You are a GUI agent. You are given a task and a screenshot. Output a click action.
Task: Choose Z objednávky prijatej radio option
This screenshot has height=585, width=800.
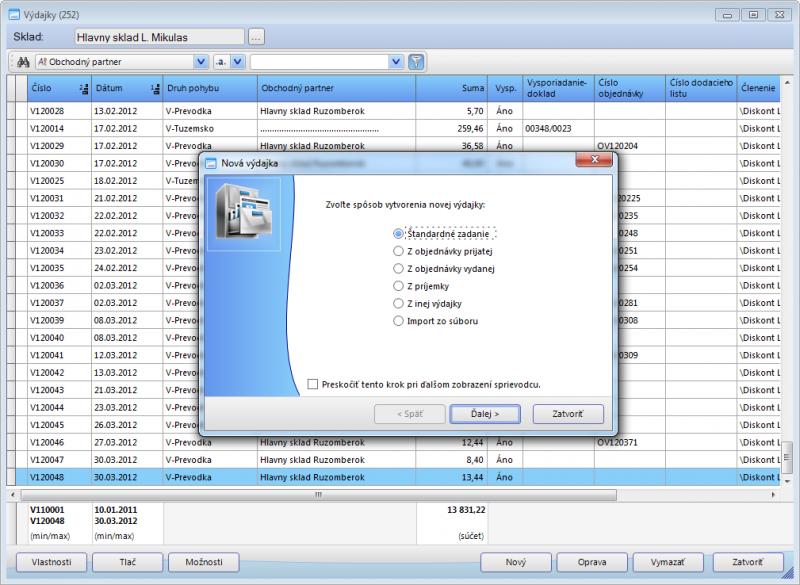coord(399,251)
